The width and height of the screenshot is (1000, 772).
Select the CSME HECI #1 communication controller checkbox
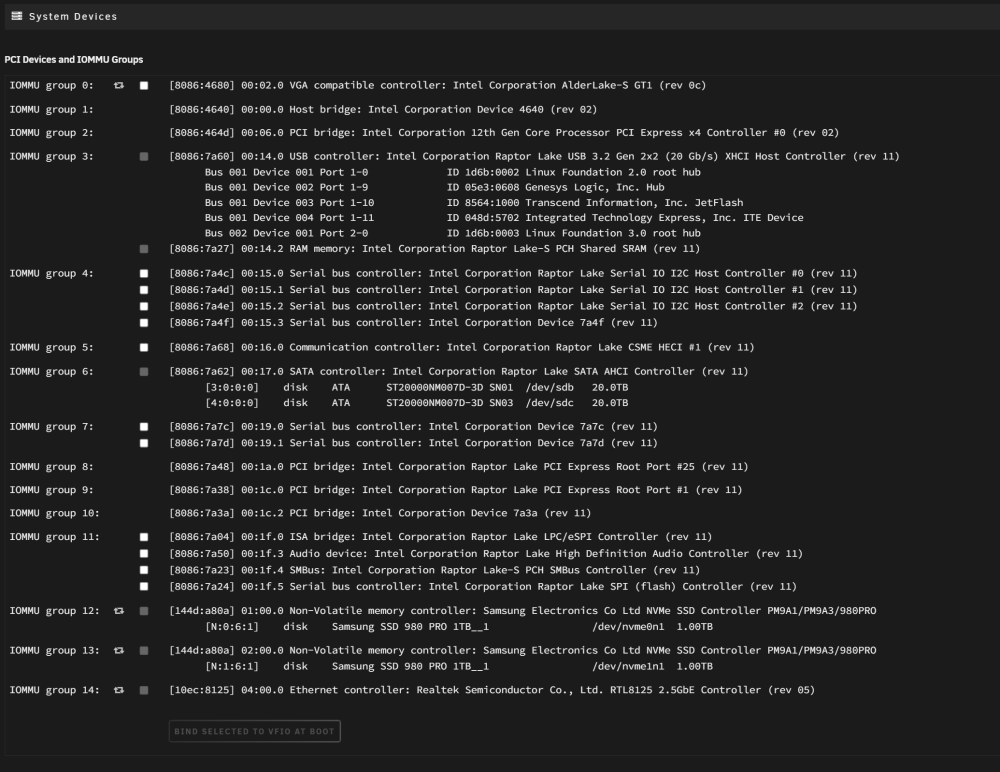click(144, 348)
